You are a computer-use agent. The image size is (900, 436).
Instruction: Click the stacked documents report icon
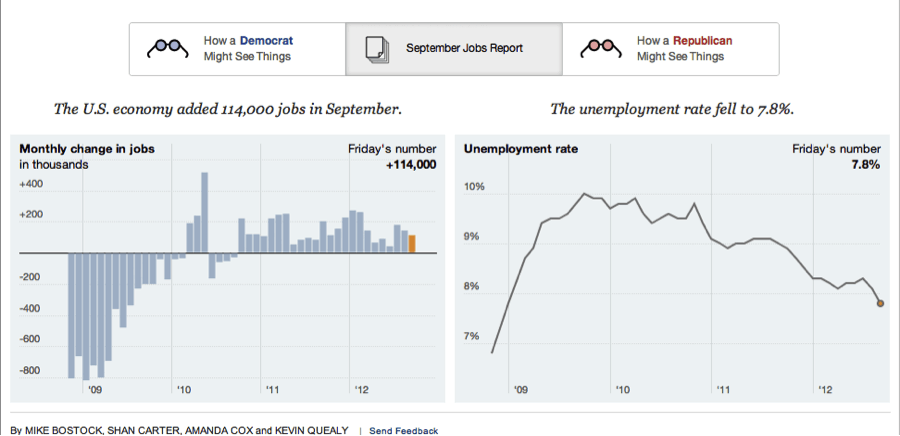[376, 48]
